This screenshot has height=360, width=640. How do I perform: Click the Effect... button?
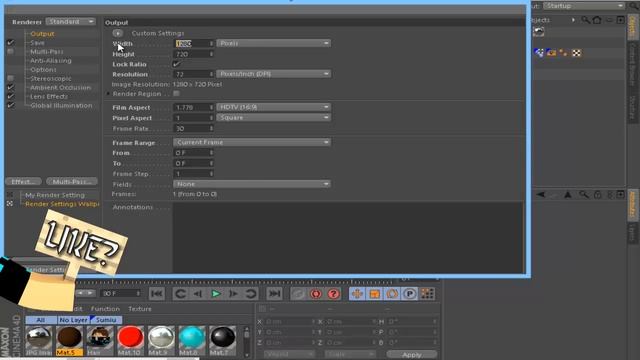[x=23, y=181]
